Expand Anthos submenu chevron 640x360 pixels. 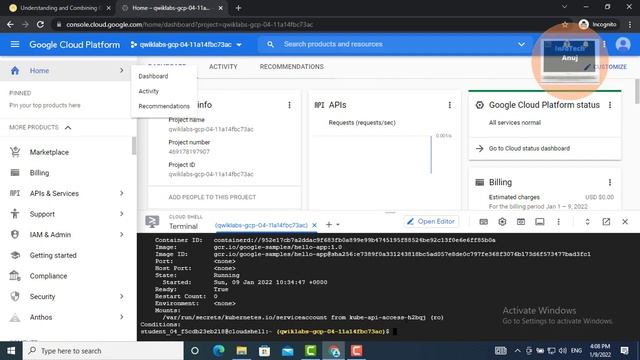point(121,317)
